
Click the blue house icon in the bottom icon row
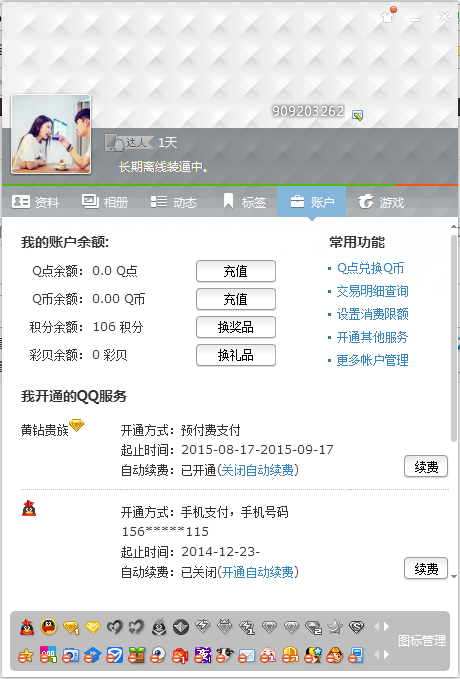[x=93, y=655]
